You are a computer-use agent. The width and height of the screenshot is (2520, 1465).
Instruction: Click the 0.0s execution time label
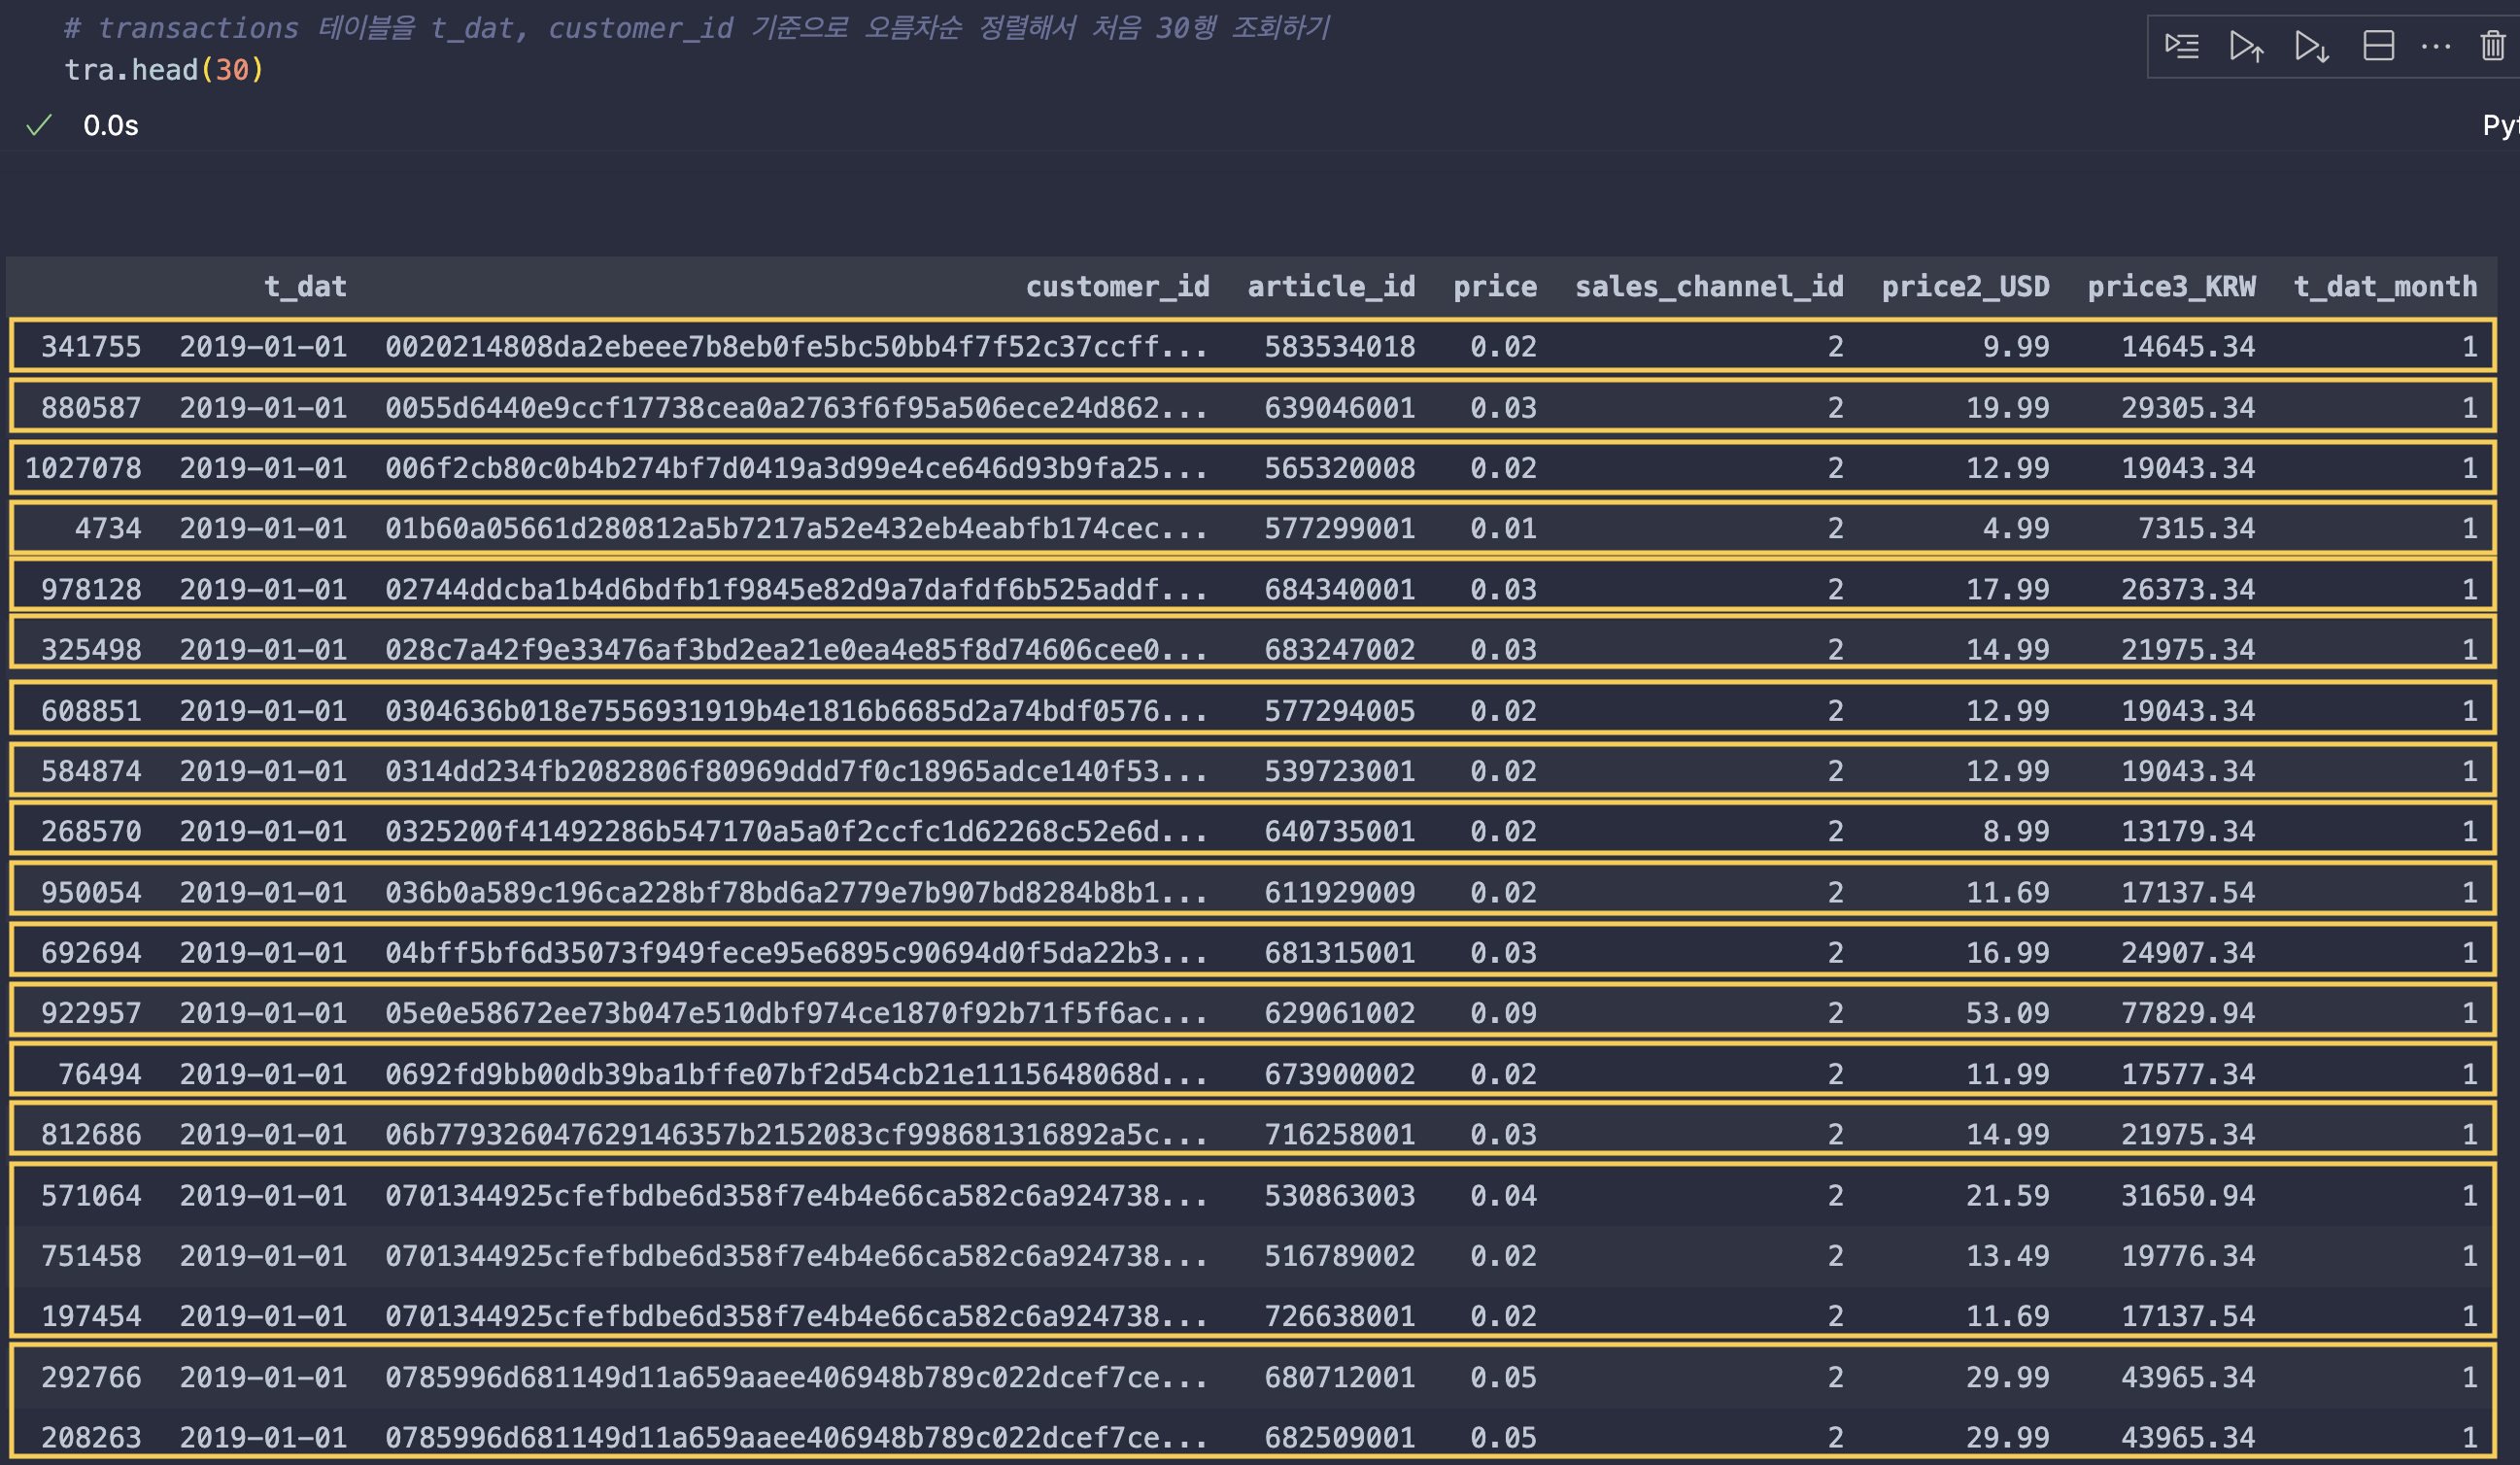click(x=111, y=125)
